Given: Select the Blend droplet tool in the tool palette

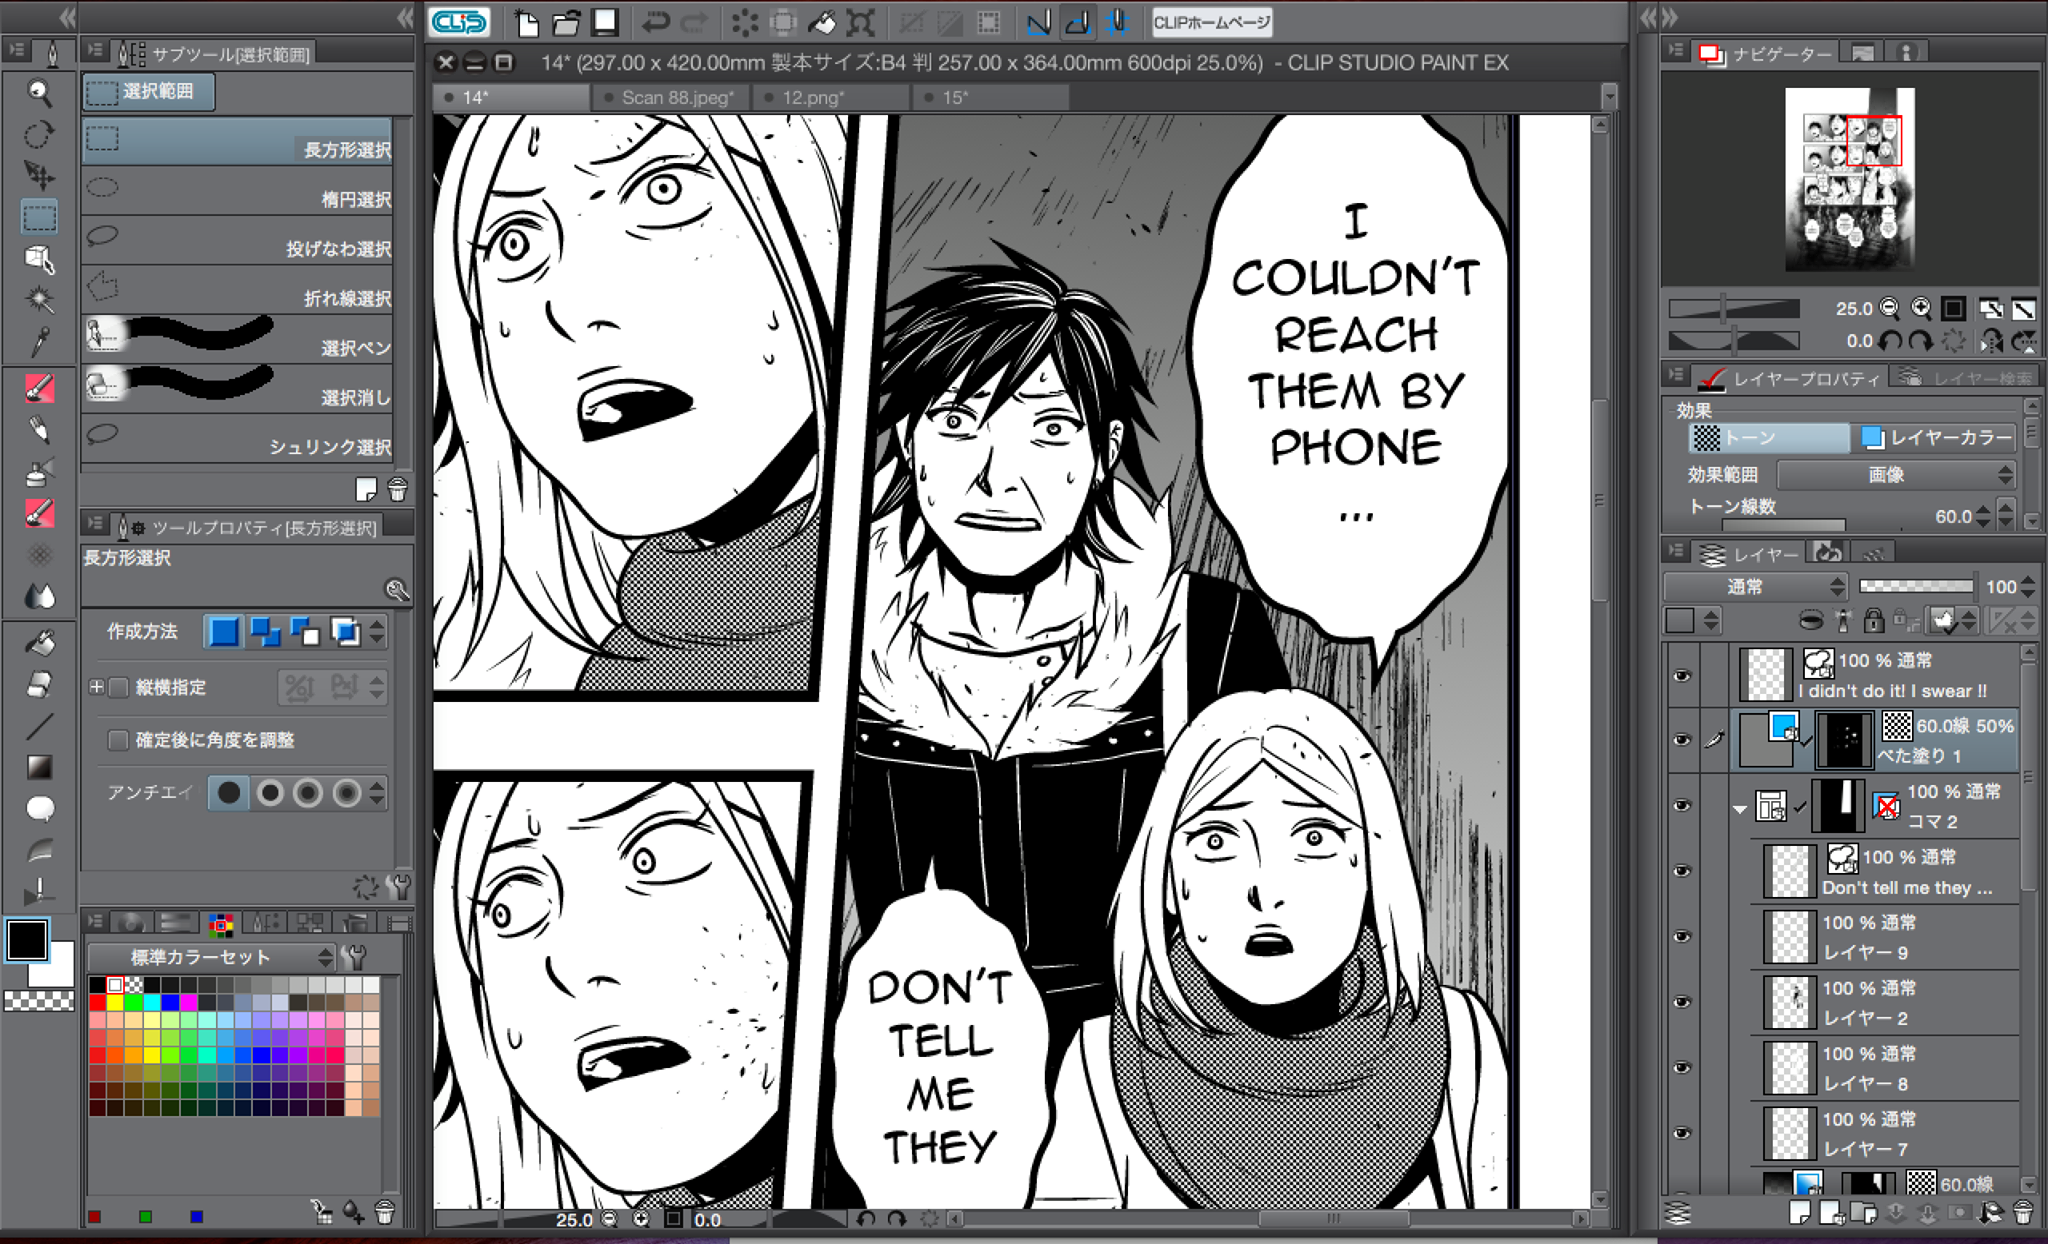Looking at the screenshot, I should tap(39, 596).
